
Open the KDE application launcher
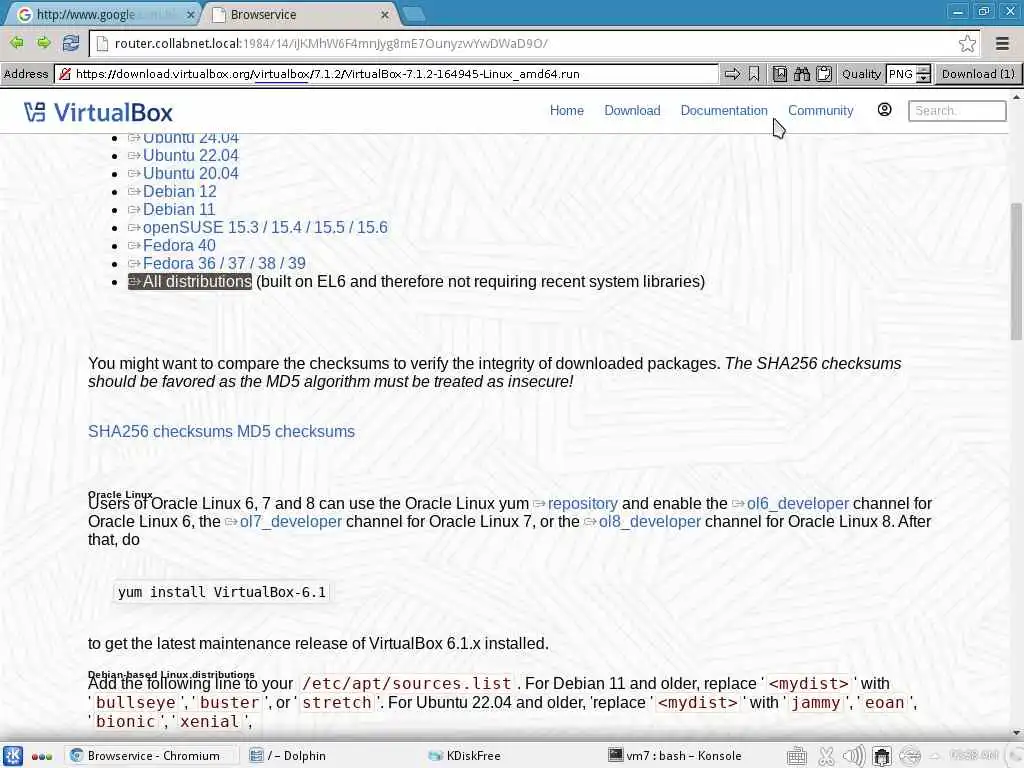[x=13, y=756]
